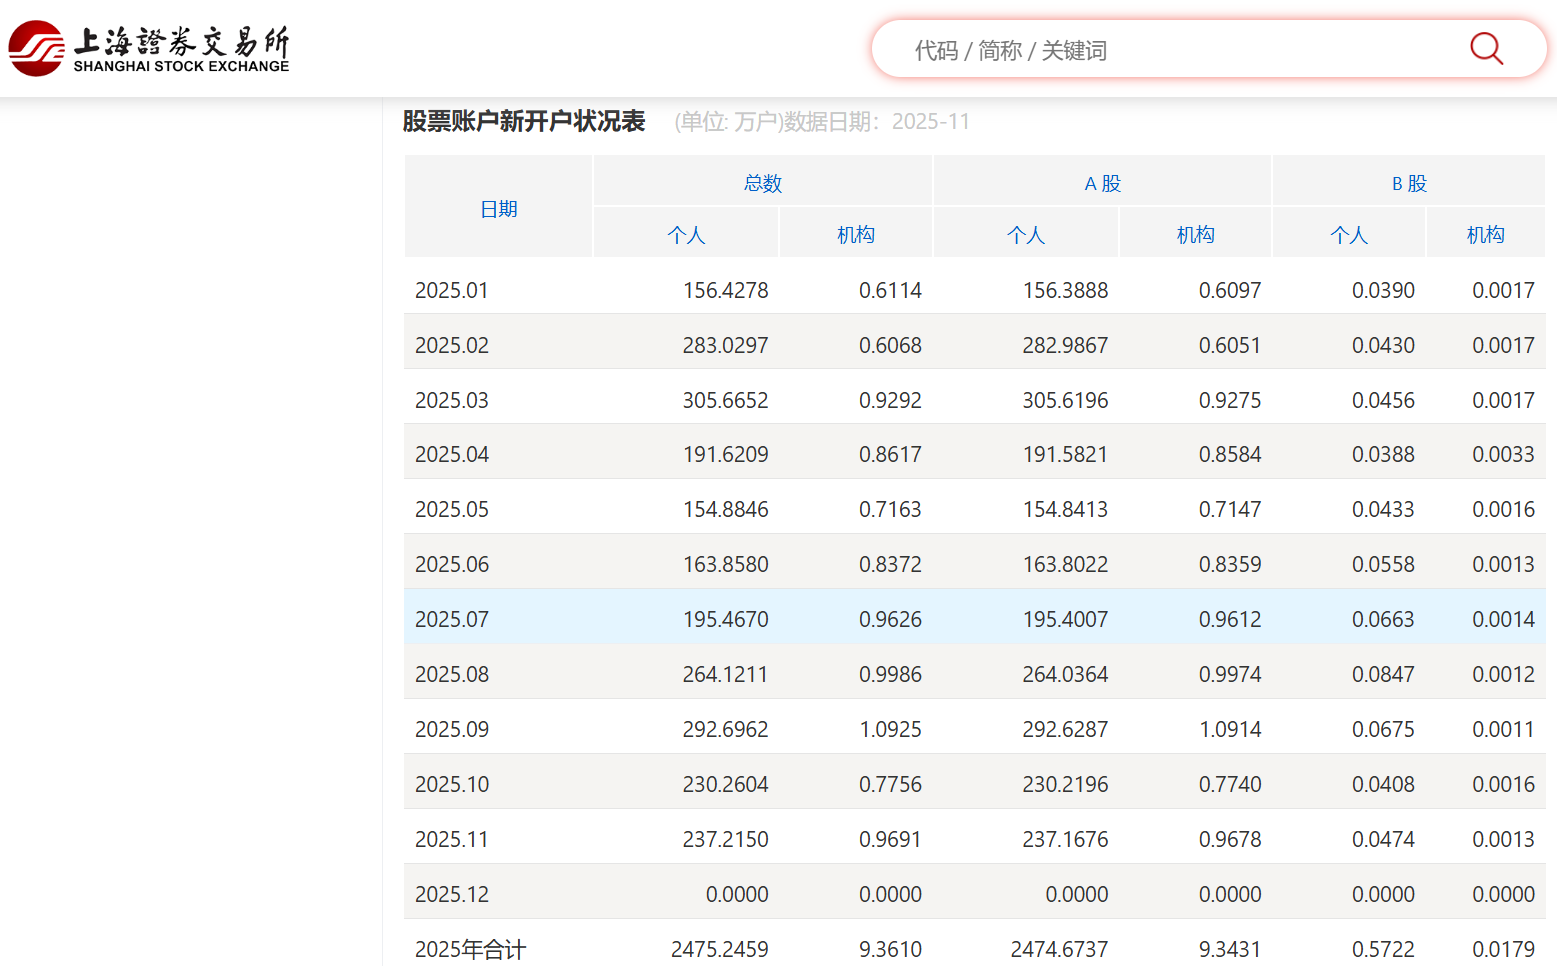Select the highlighted 2025.07 date cell

[x=452, y=620]
